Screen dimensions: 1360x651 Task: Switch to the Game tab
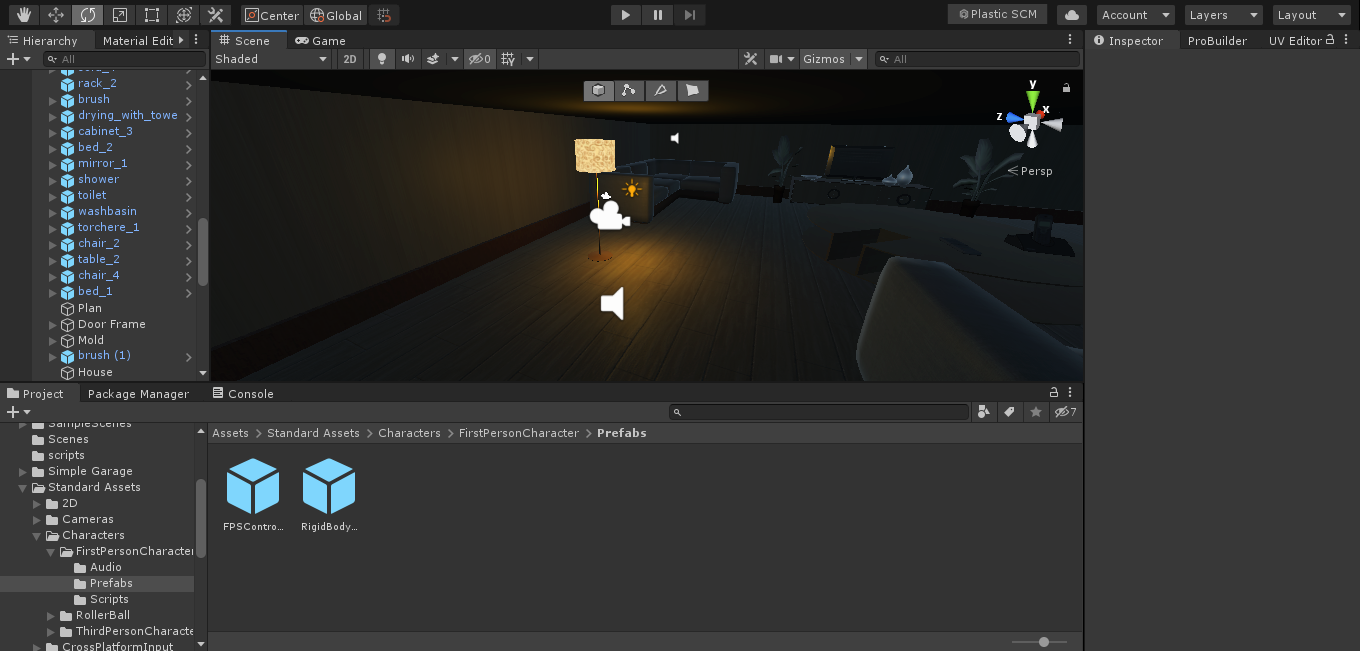(320, 41)
